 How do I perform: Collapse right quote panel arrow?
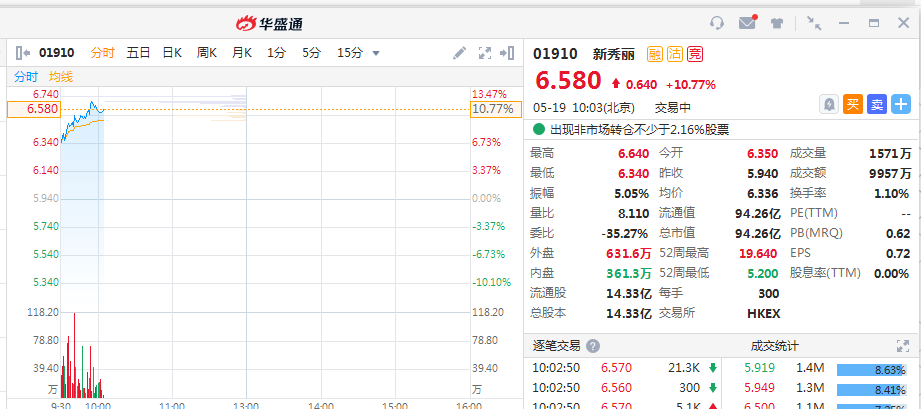pyautogui.click(x=507, y=53)
